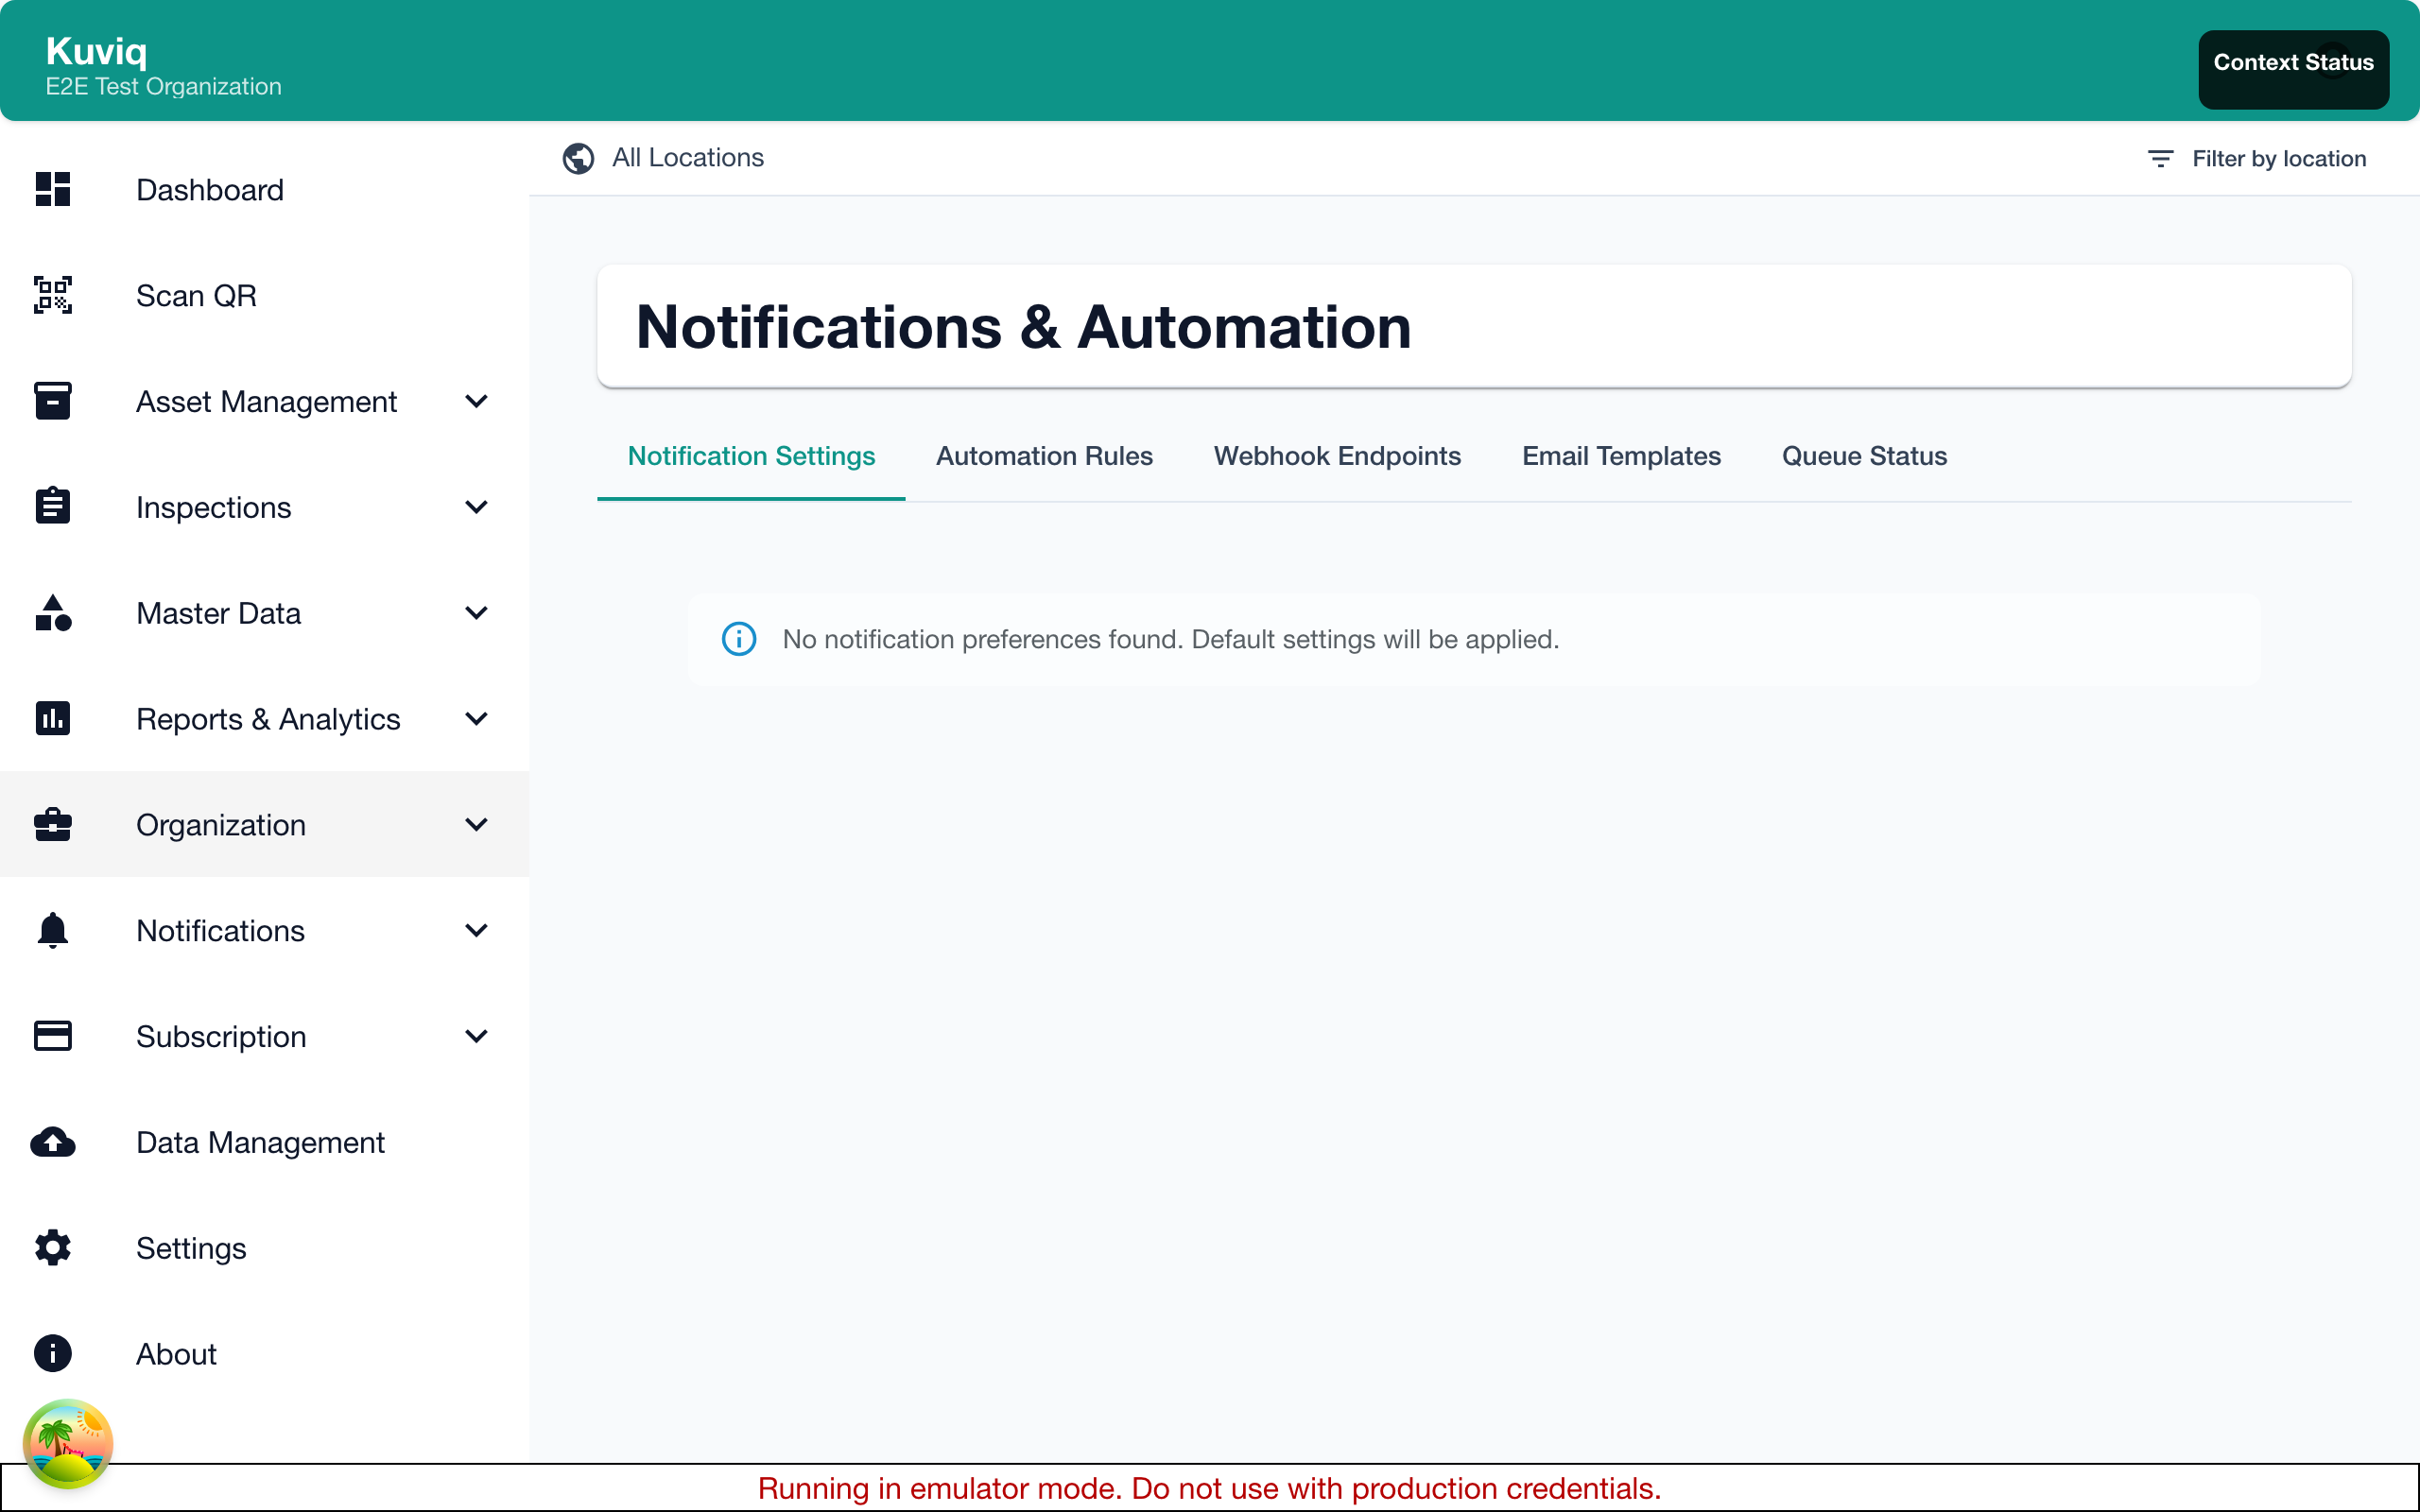Image resolution: width=2420 pixels, height=1512 pixels.
Task: Click the emulator mode warning banner
Action: (x=1209, y=1488)
